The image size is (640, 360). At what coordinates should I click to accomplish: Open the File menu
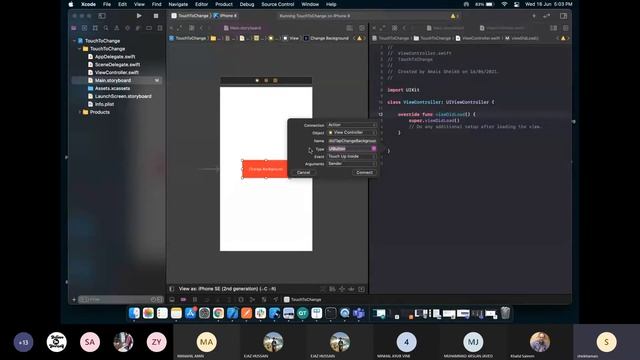[x=107, y=4]
